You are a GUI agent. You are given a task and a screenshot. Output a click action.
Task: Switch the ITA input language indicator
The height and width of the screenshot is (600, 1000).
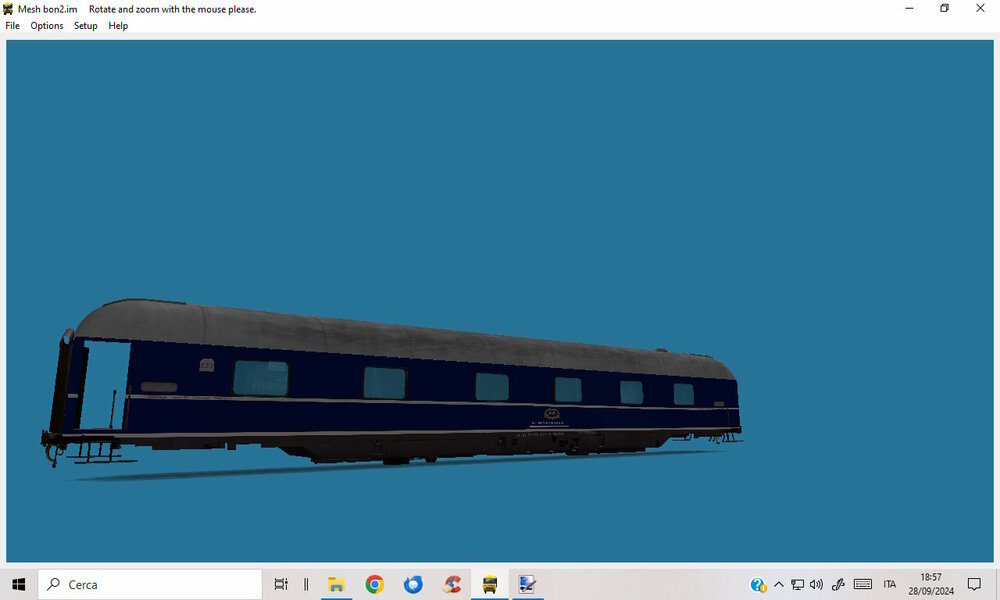click(890, 584)
